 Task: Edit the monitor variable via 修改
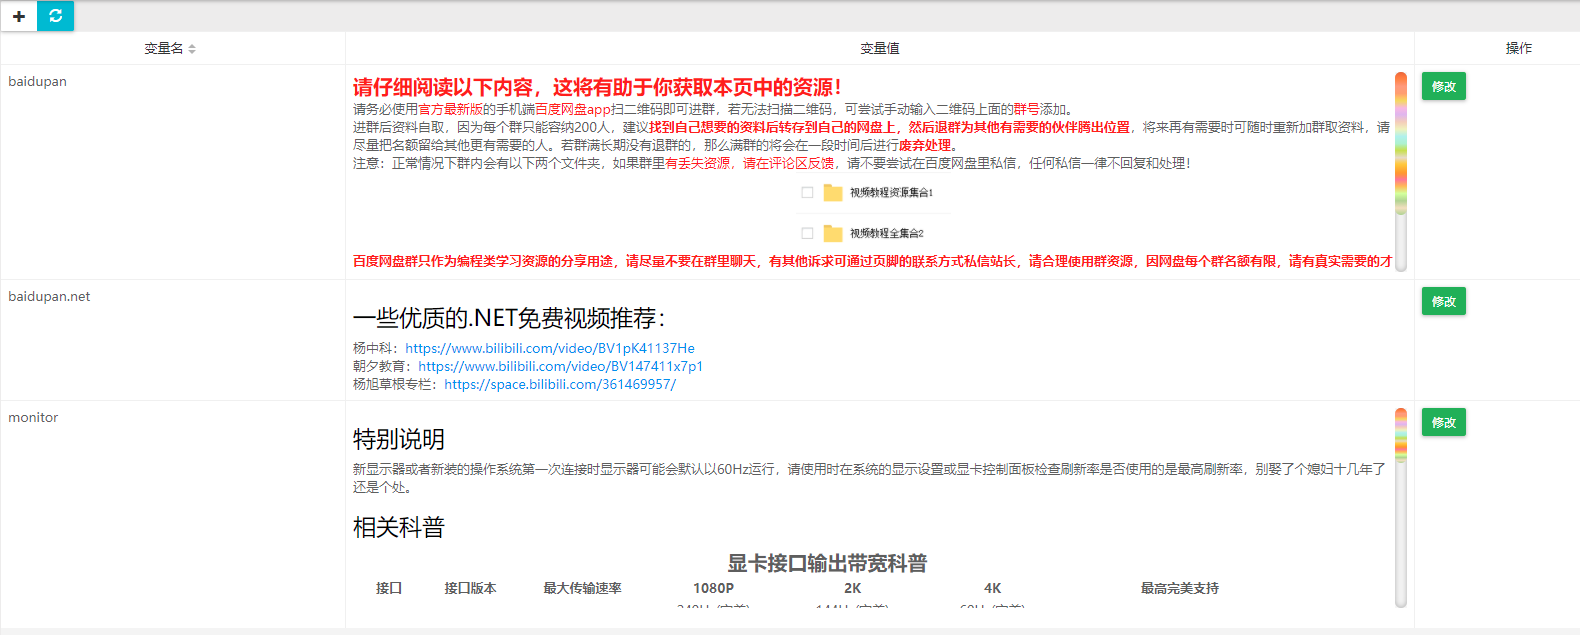pyautogui.click(x=1443, y=423)
